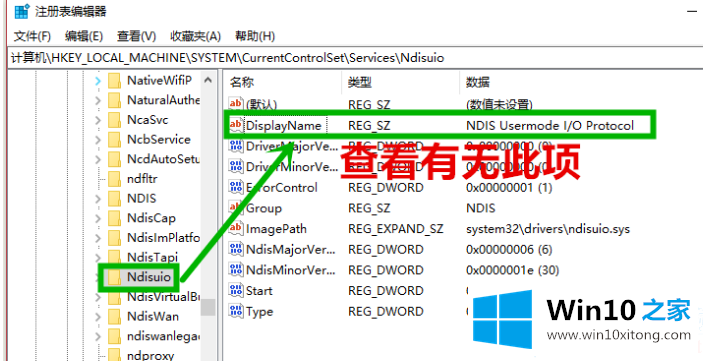Select the NdisCap folder icon
The height and width of the screenshot is (361, 703).
pyautogui.click(x=115, y=218)
